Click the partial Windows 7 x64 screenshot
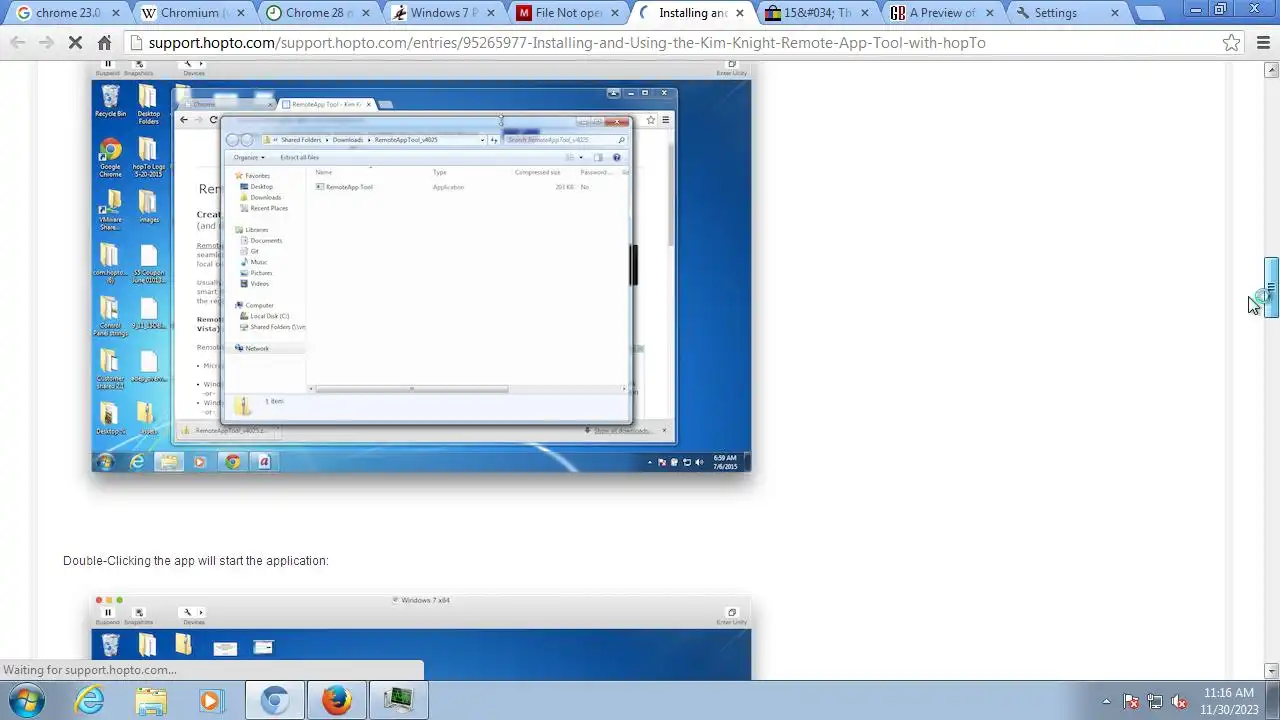 [421, 637]
